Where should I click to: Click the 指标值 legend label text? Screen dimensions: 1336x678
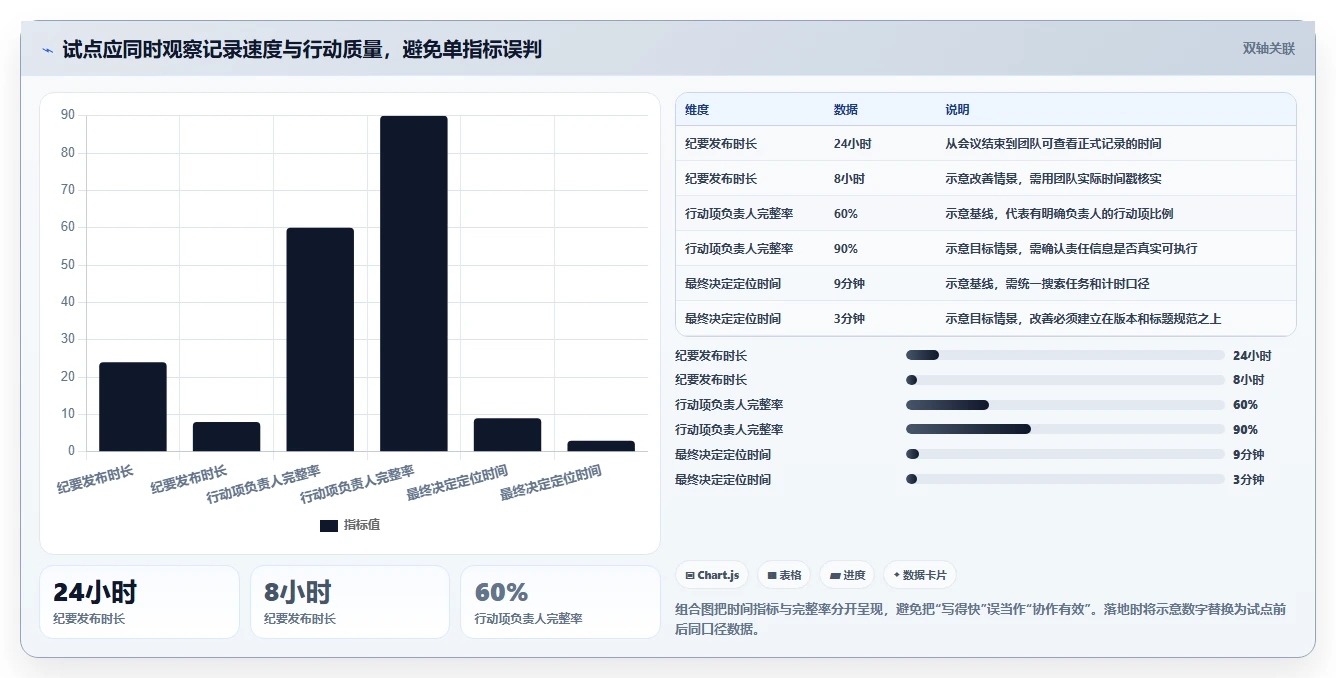coord(362,525)
